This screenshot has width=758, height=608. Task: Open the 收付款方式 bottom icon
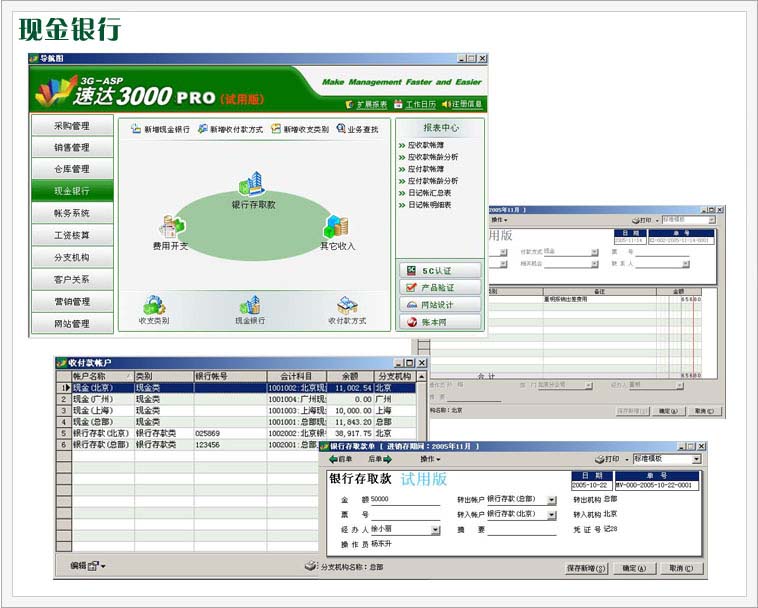pyautogui.click(x=347, y=305)
